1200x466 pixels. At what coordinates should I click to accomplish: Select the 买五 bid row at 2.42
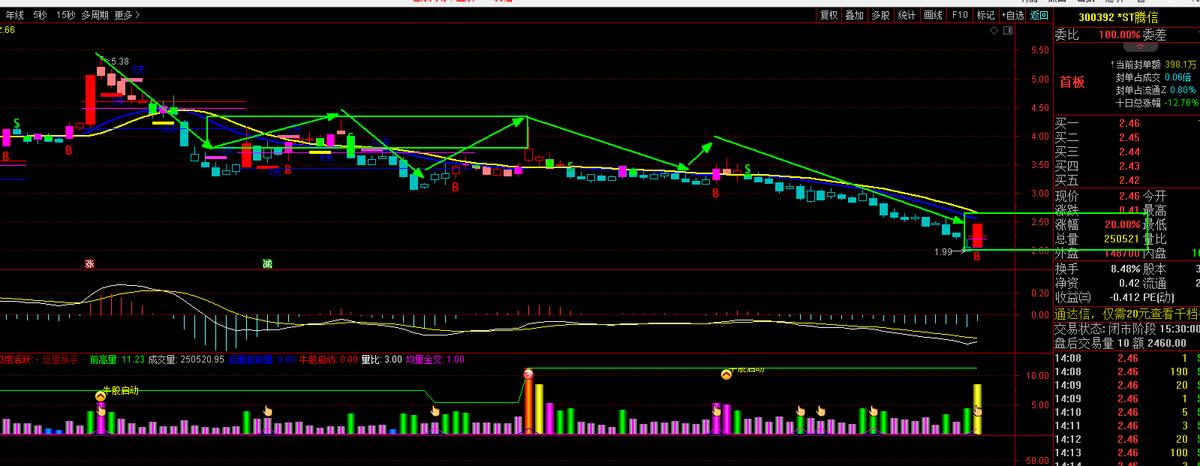click(1127, 180)
